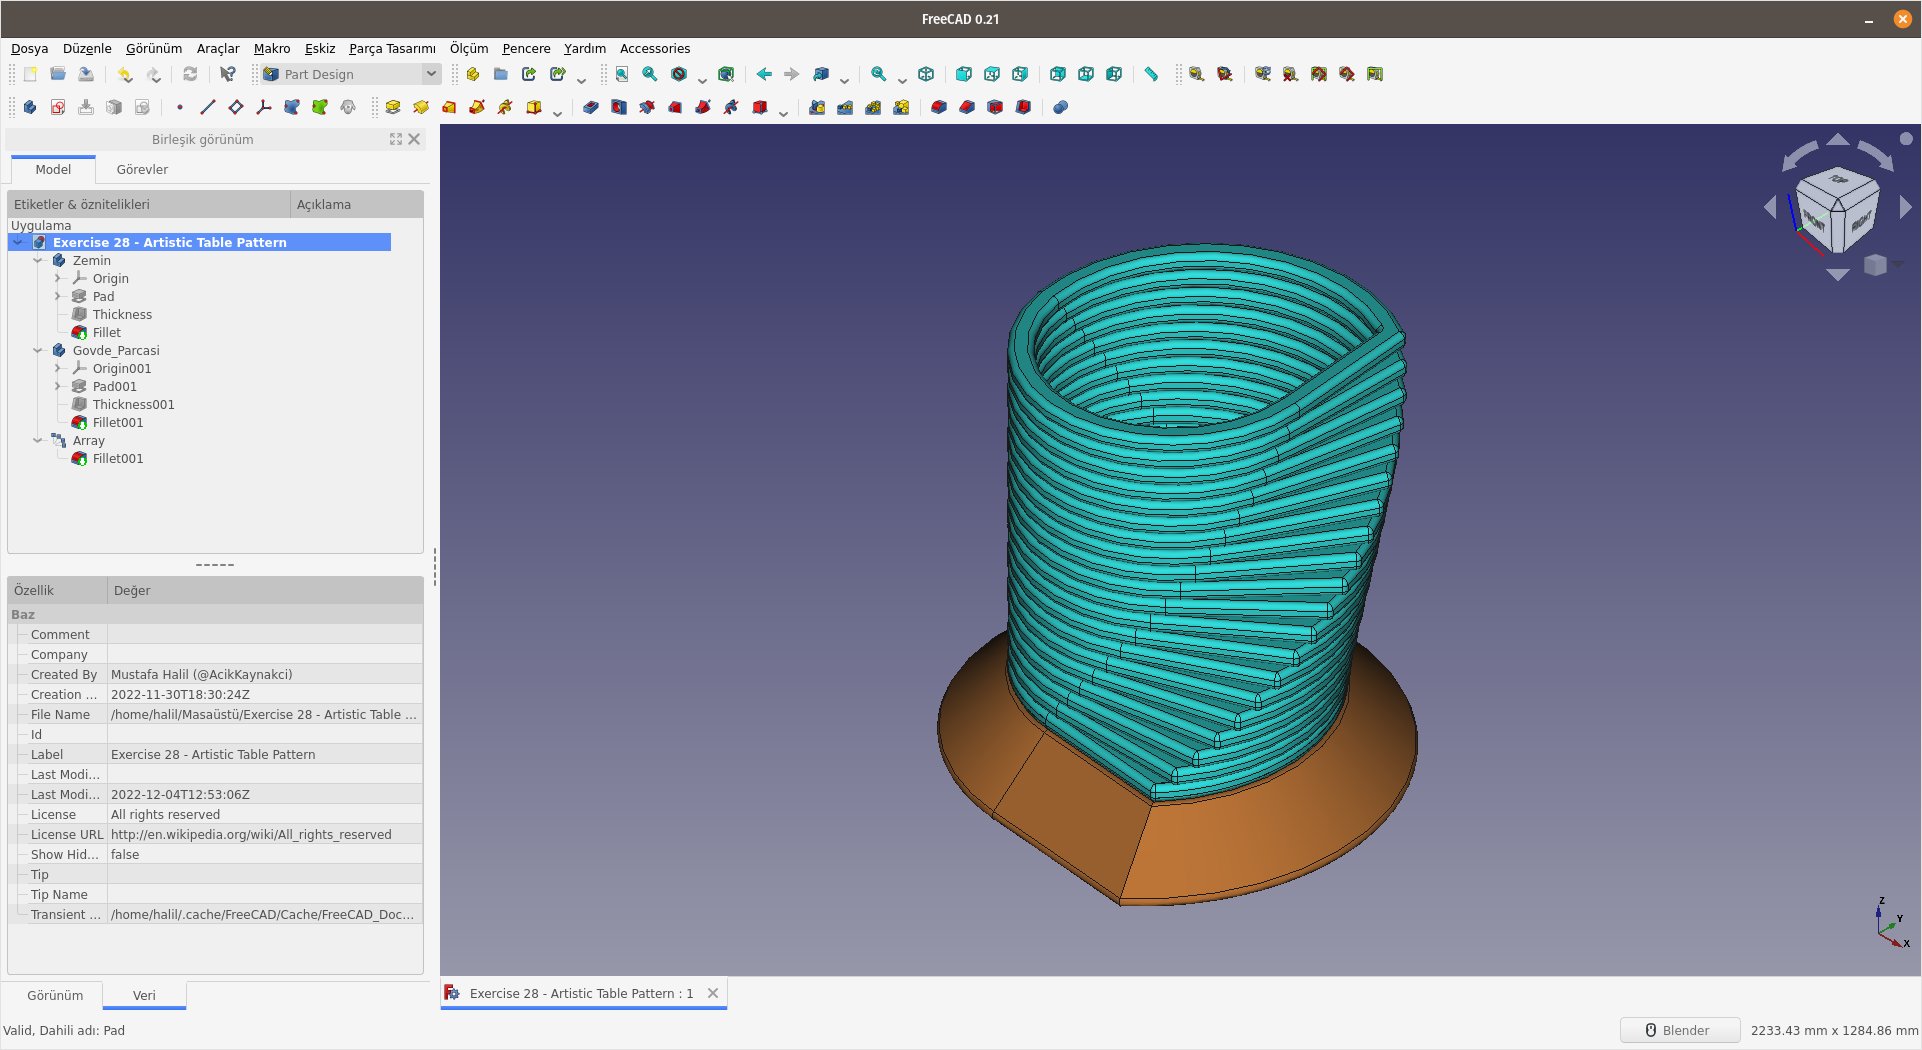Open the Görünüm menu in menu bar
The image size is (1922, 1050).
point(154,48)
